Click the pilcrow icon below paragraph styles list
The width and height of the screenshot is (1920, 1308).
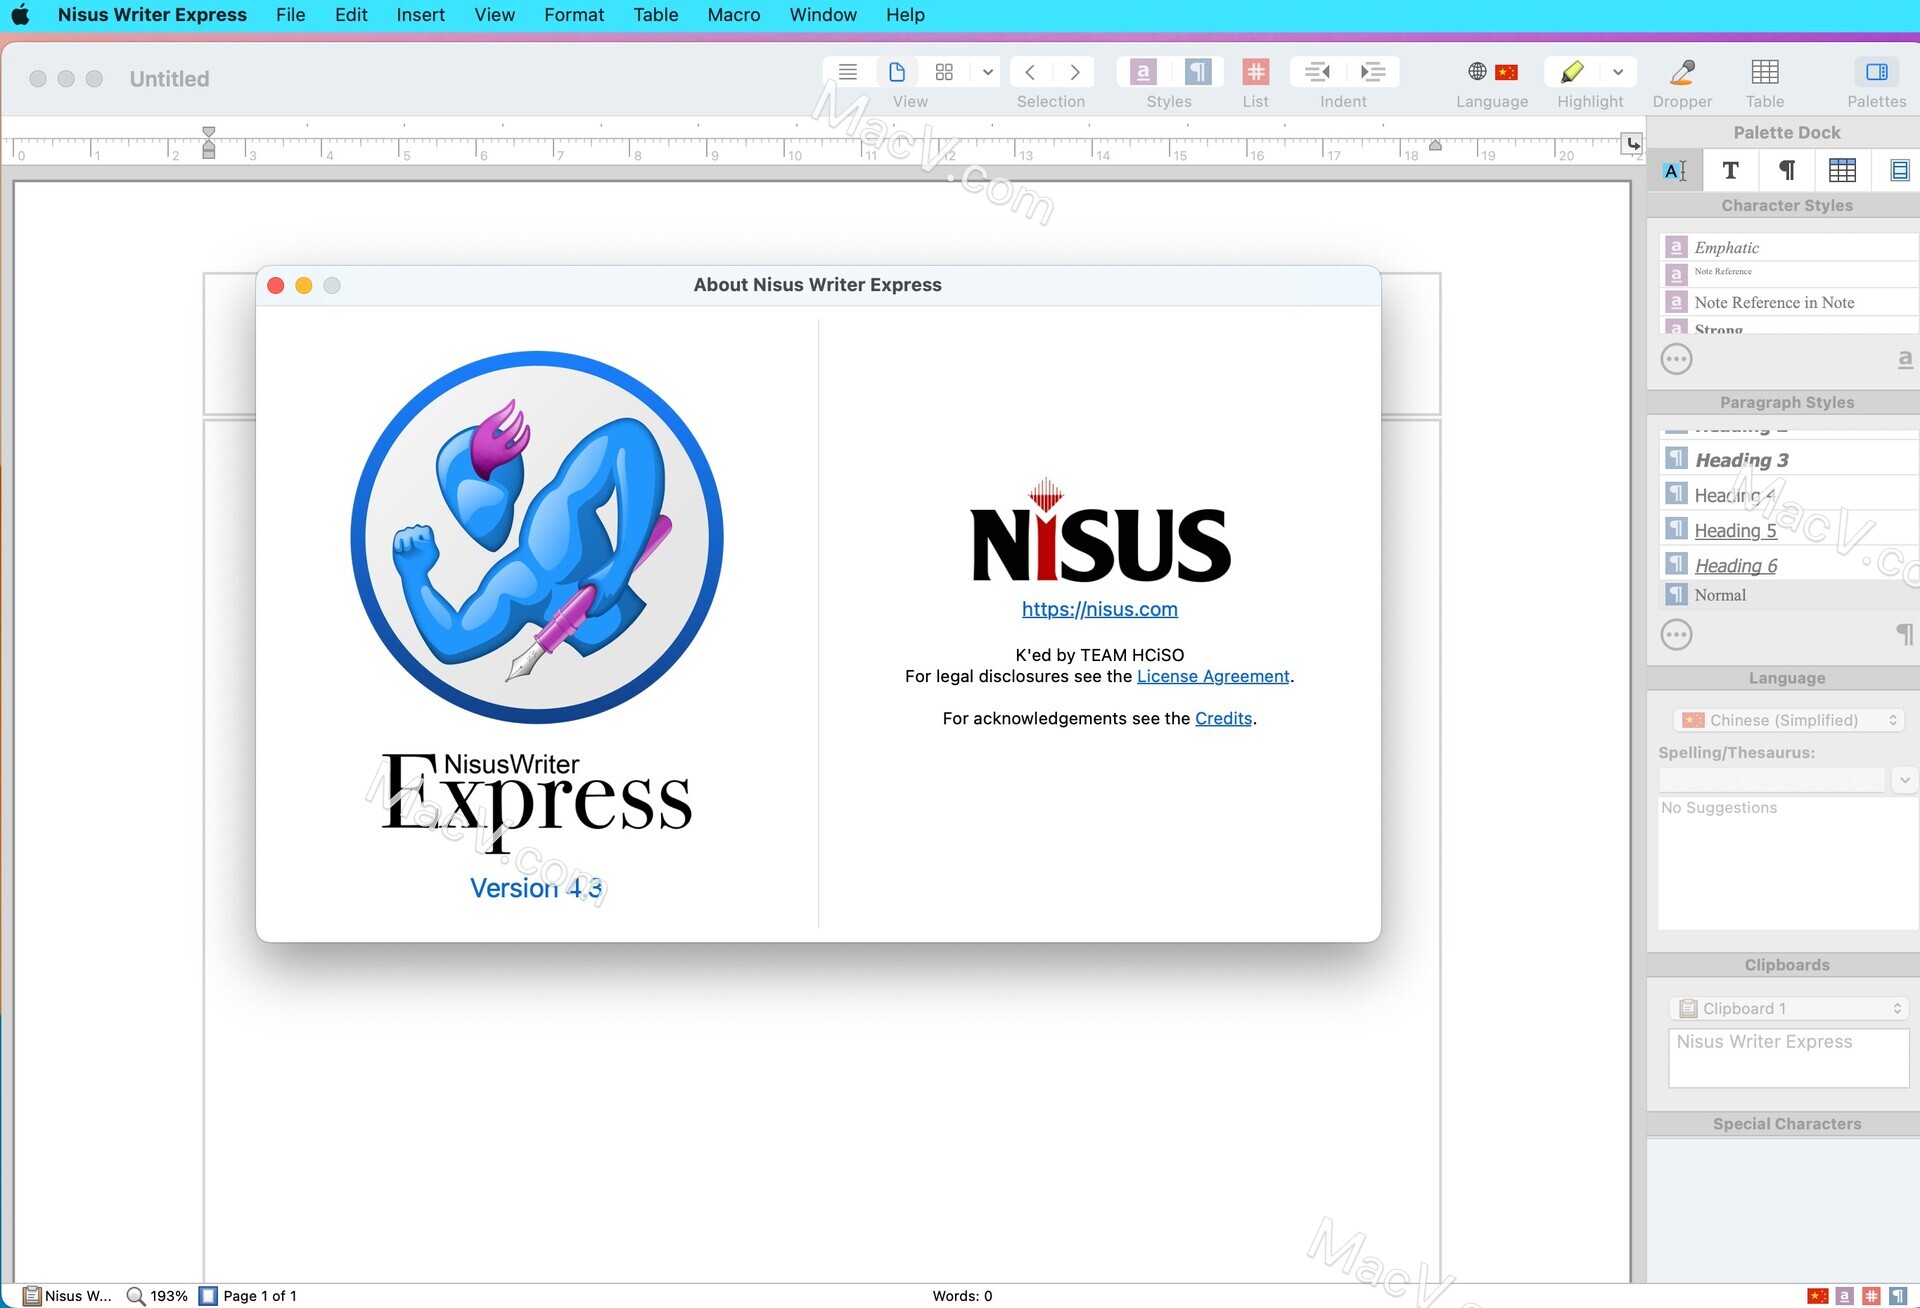coord(1905,634)
